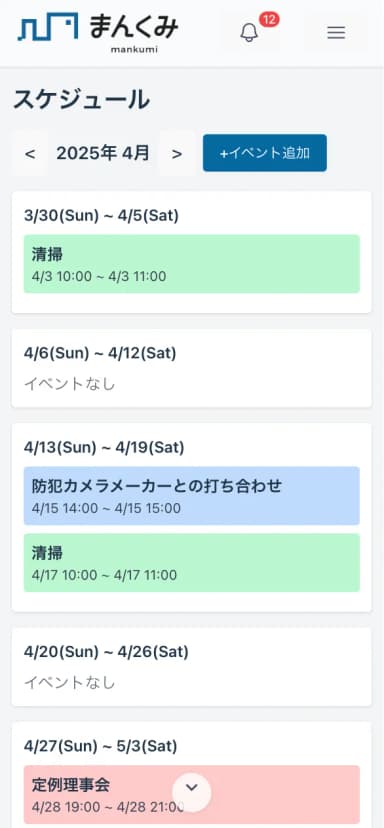Select the 2025年 4月 month label
The image size is (384, 828).
point(103,153)
